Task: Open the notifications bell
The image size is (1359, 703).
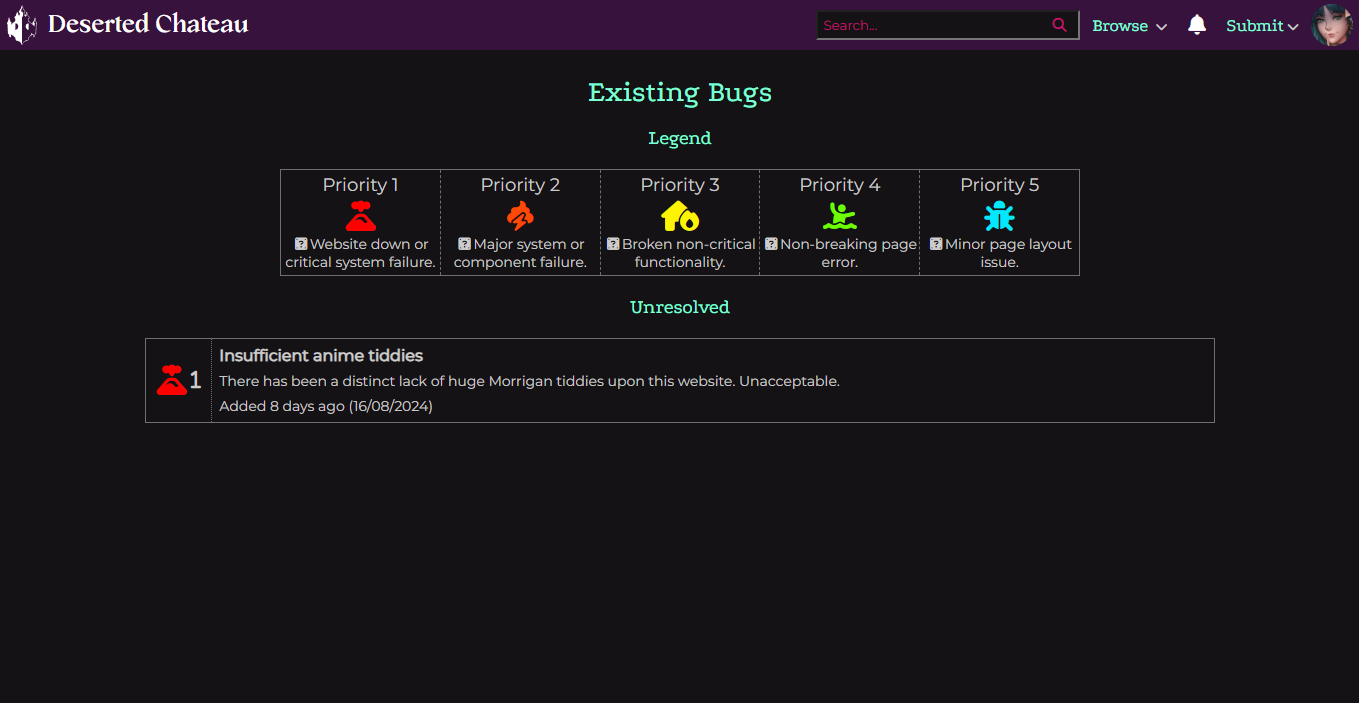Action: pos(1196,25)
